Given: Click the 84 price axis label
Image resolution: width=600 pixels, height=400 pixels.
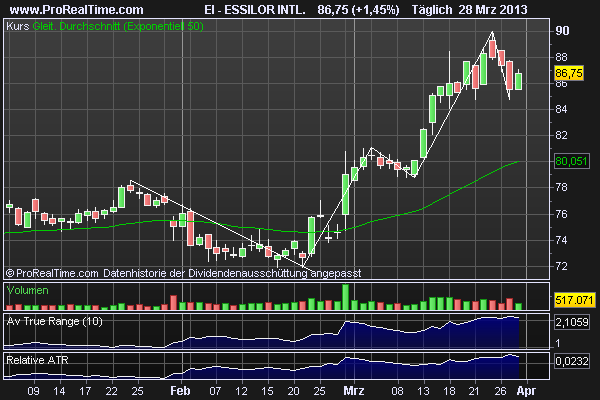Looking at the screenshot, I should 561,109.
